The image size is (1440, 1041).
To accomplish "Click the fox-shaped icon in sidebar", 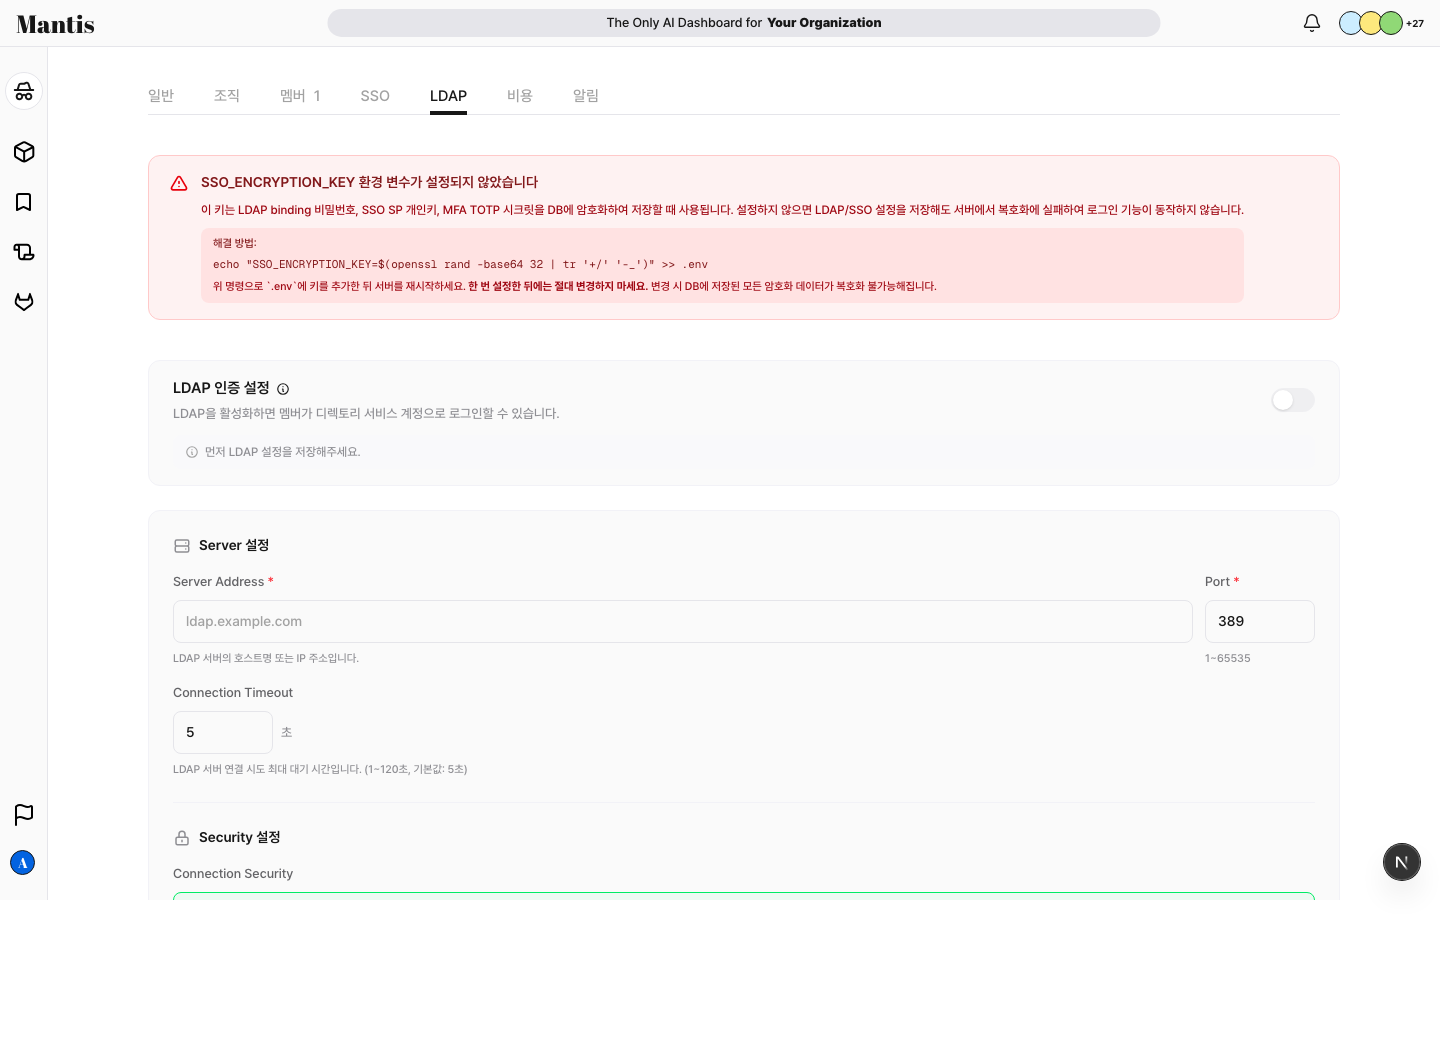I will pos(24,302).
